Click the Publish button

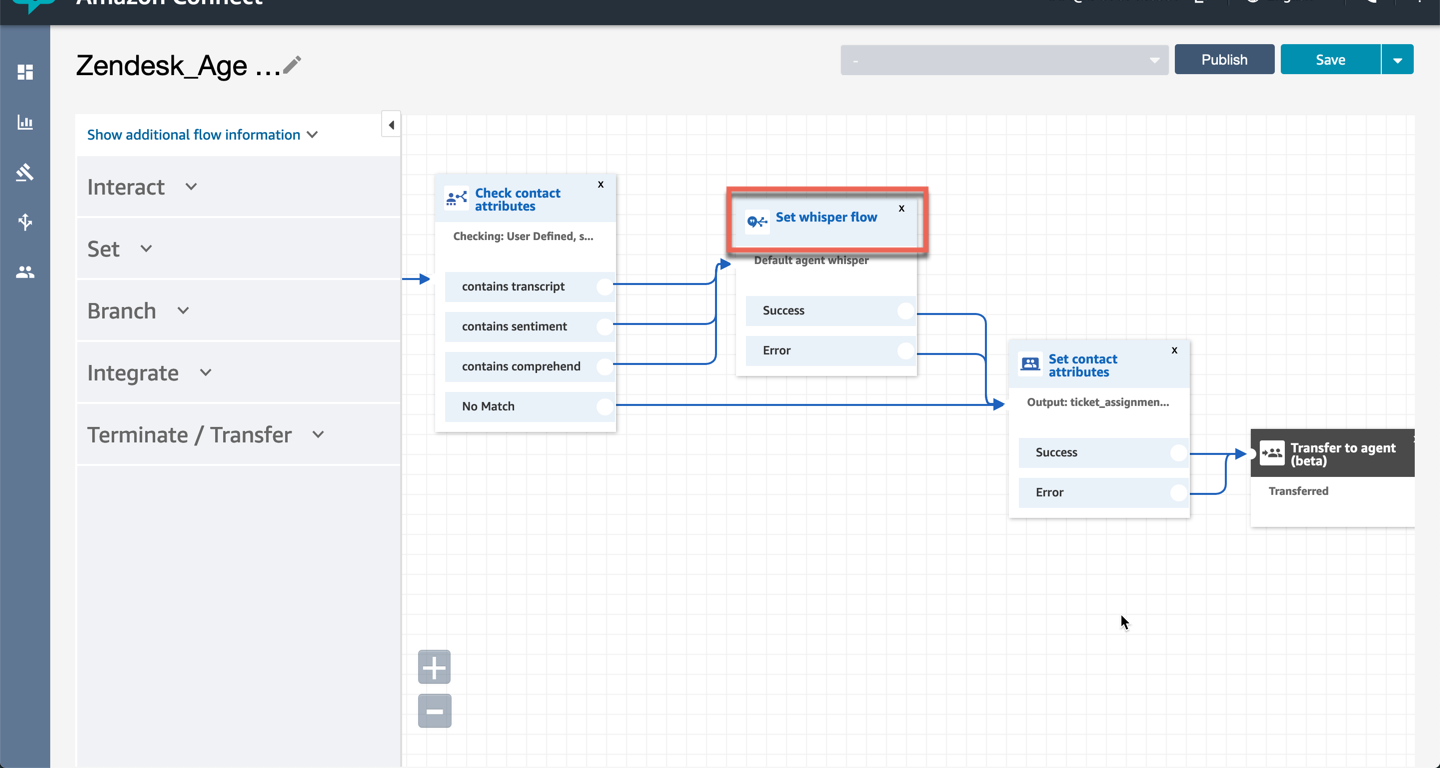coord(1224,60)
